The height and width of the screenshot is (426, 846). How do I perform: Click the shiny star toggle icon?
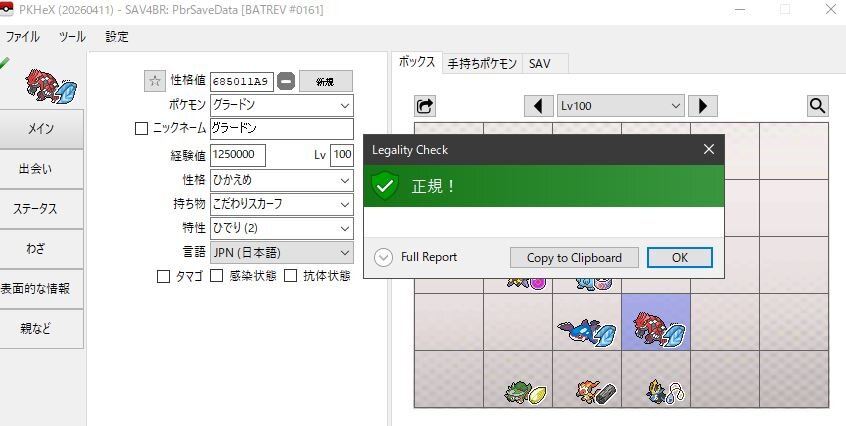coord(154,81)
